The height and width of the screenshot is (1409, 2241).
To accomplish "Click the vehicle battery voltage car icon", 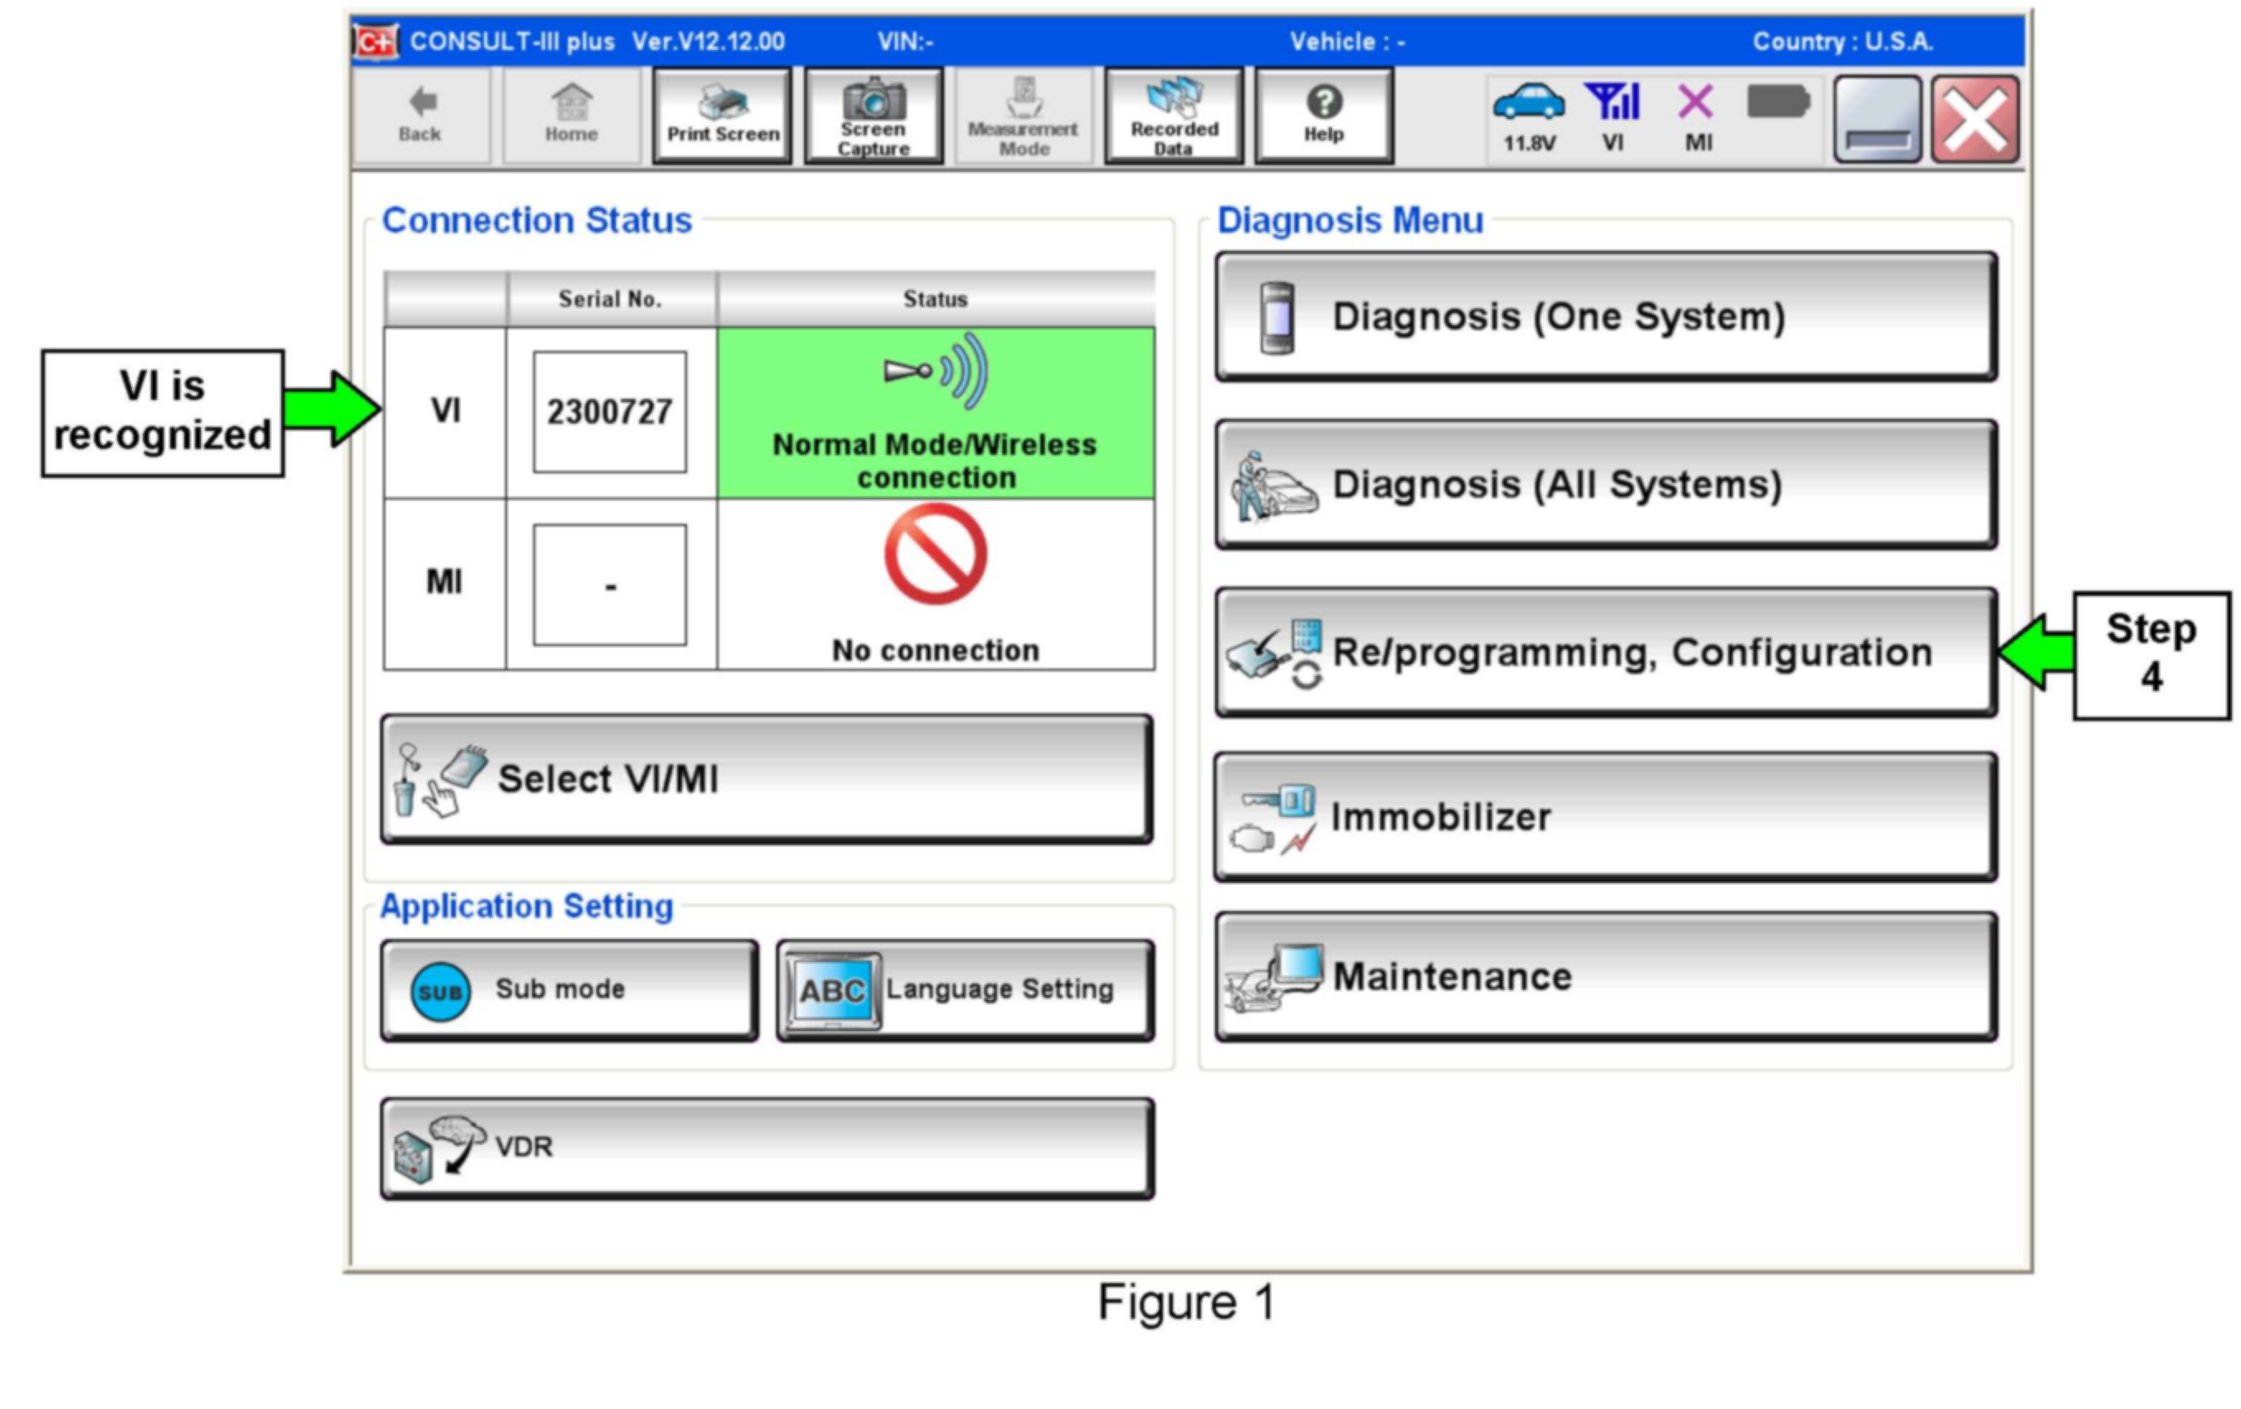I will coord(1527,103).
